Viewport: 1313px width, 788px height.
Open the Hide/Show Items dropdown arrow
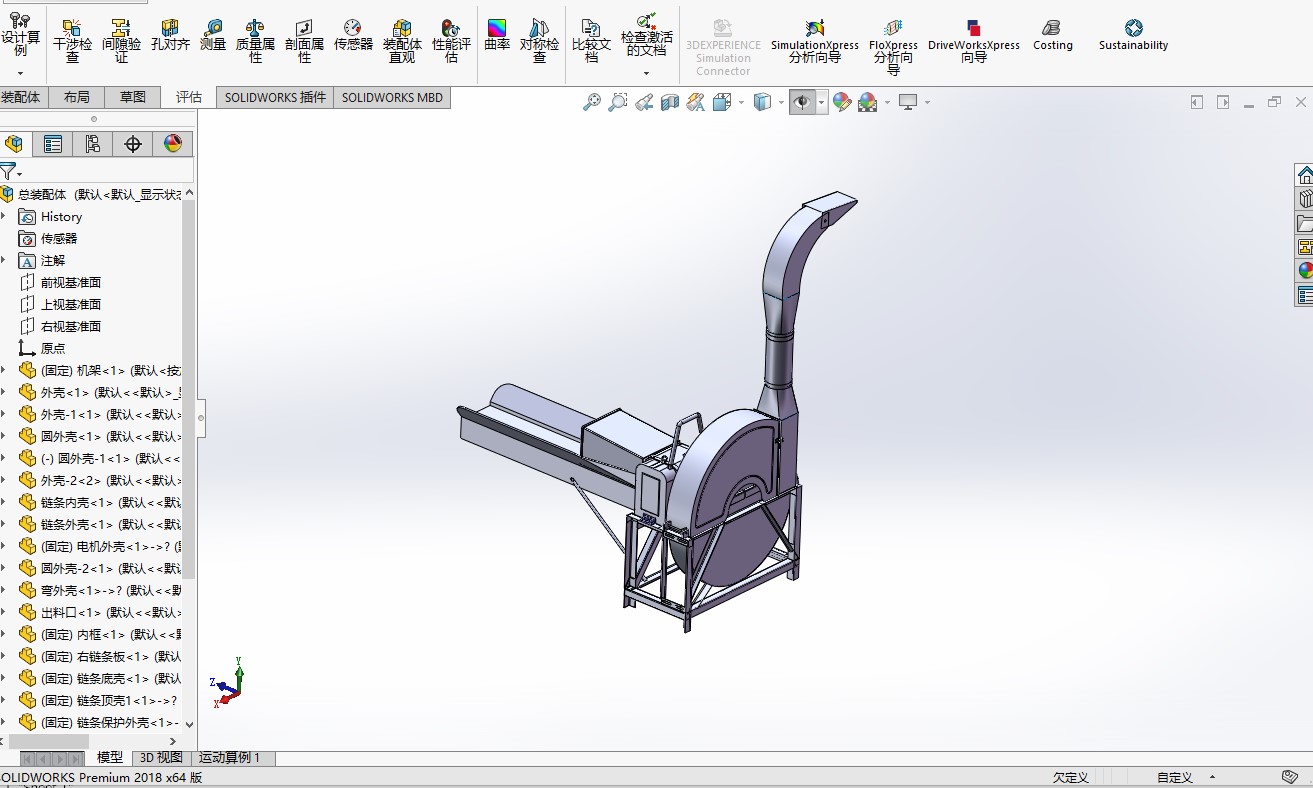tap(822, 102)
